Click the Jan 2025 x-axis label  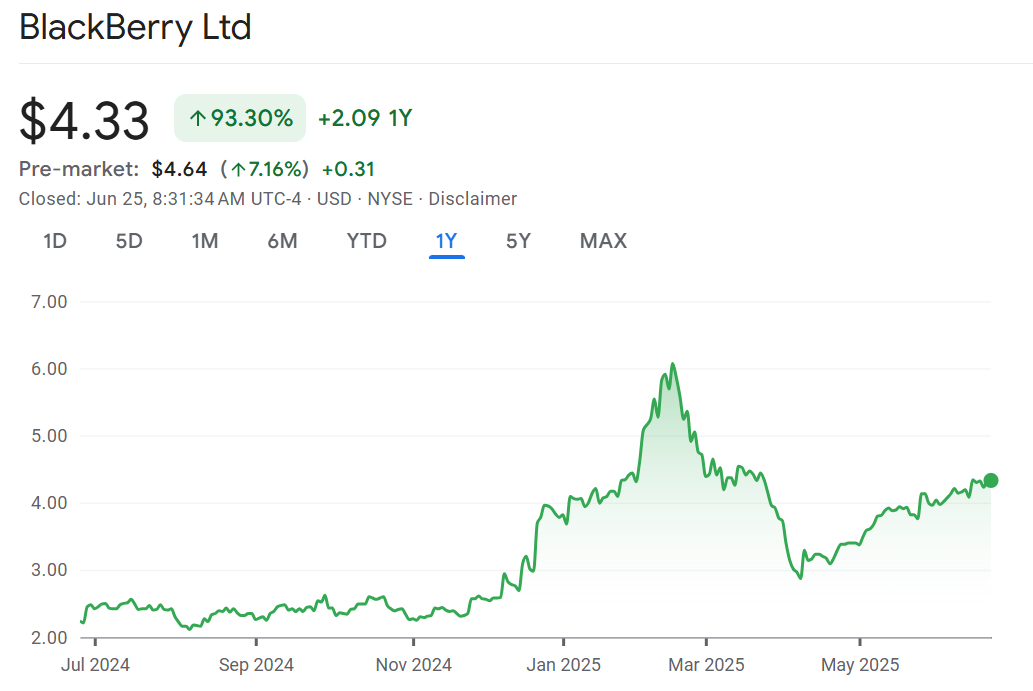563,665
